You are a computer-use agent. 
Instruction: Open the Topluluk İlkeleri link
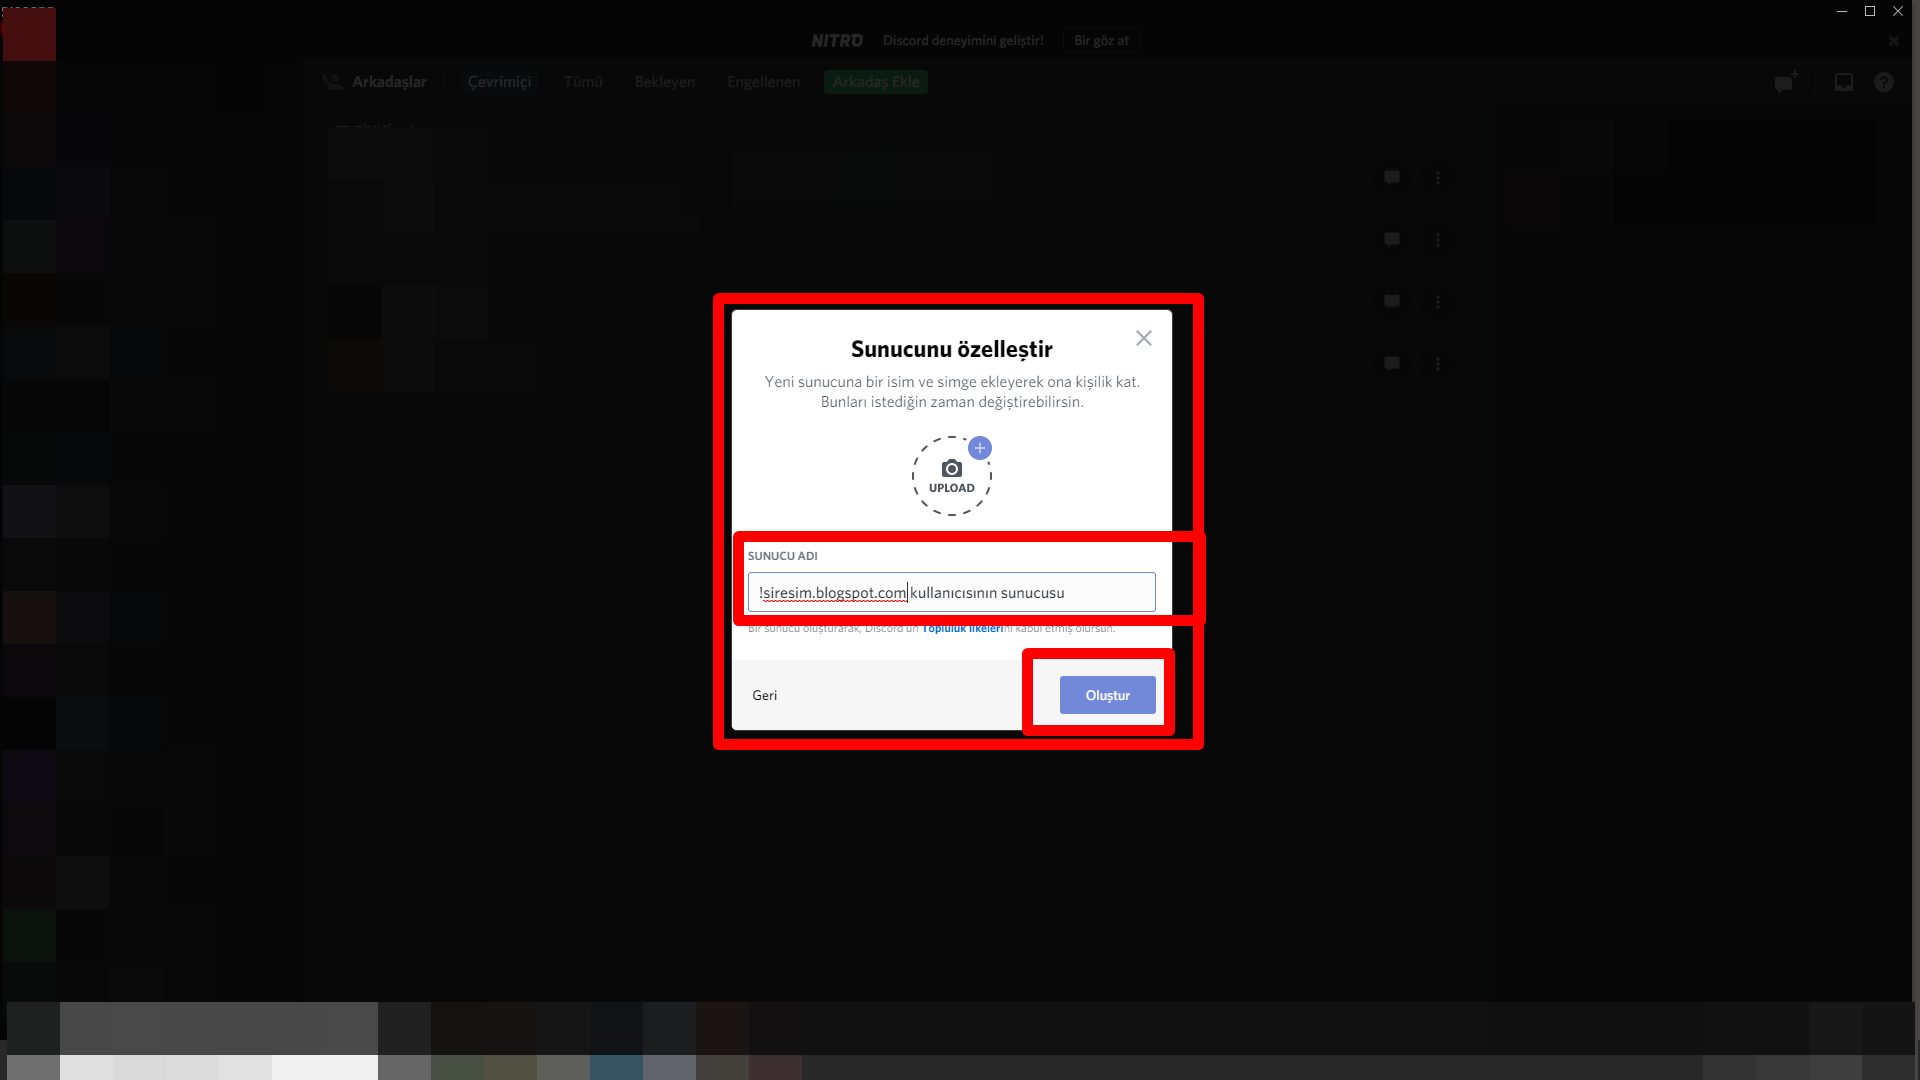tap(962, 628)
